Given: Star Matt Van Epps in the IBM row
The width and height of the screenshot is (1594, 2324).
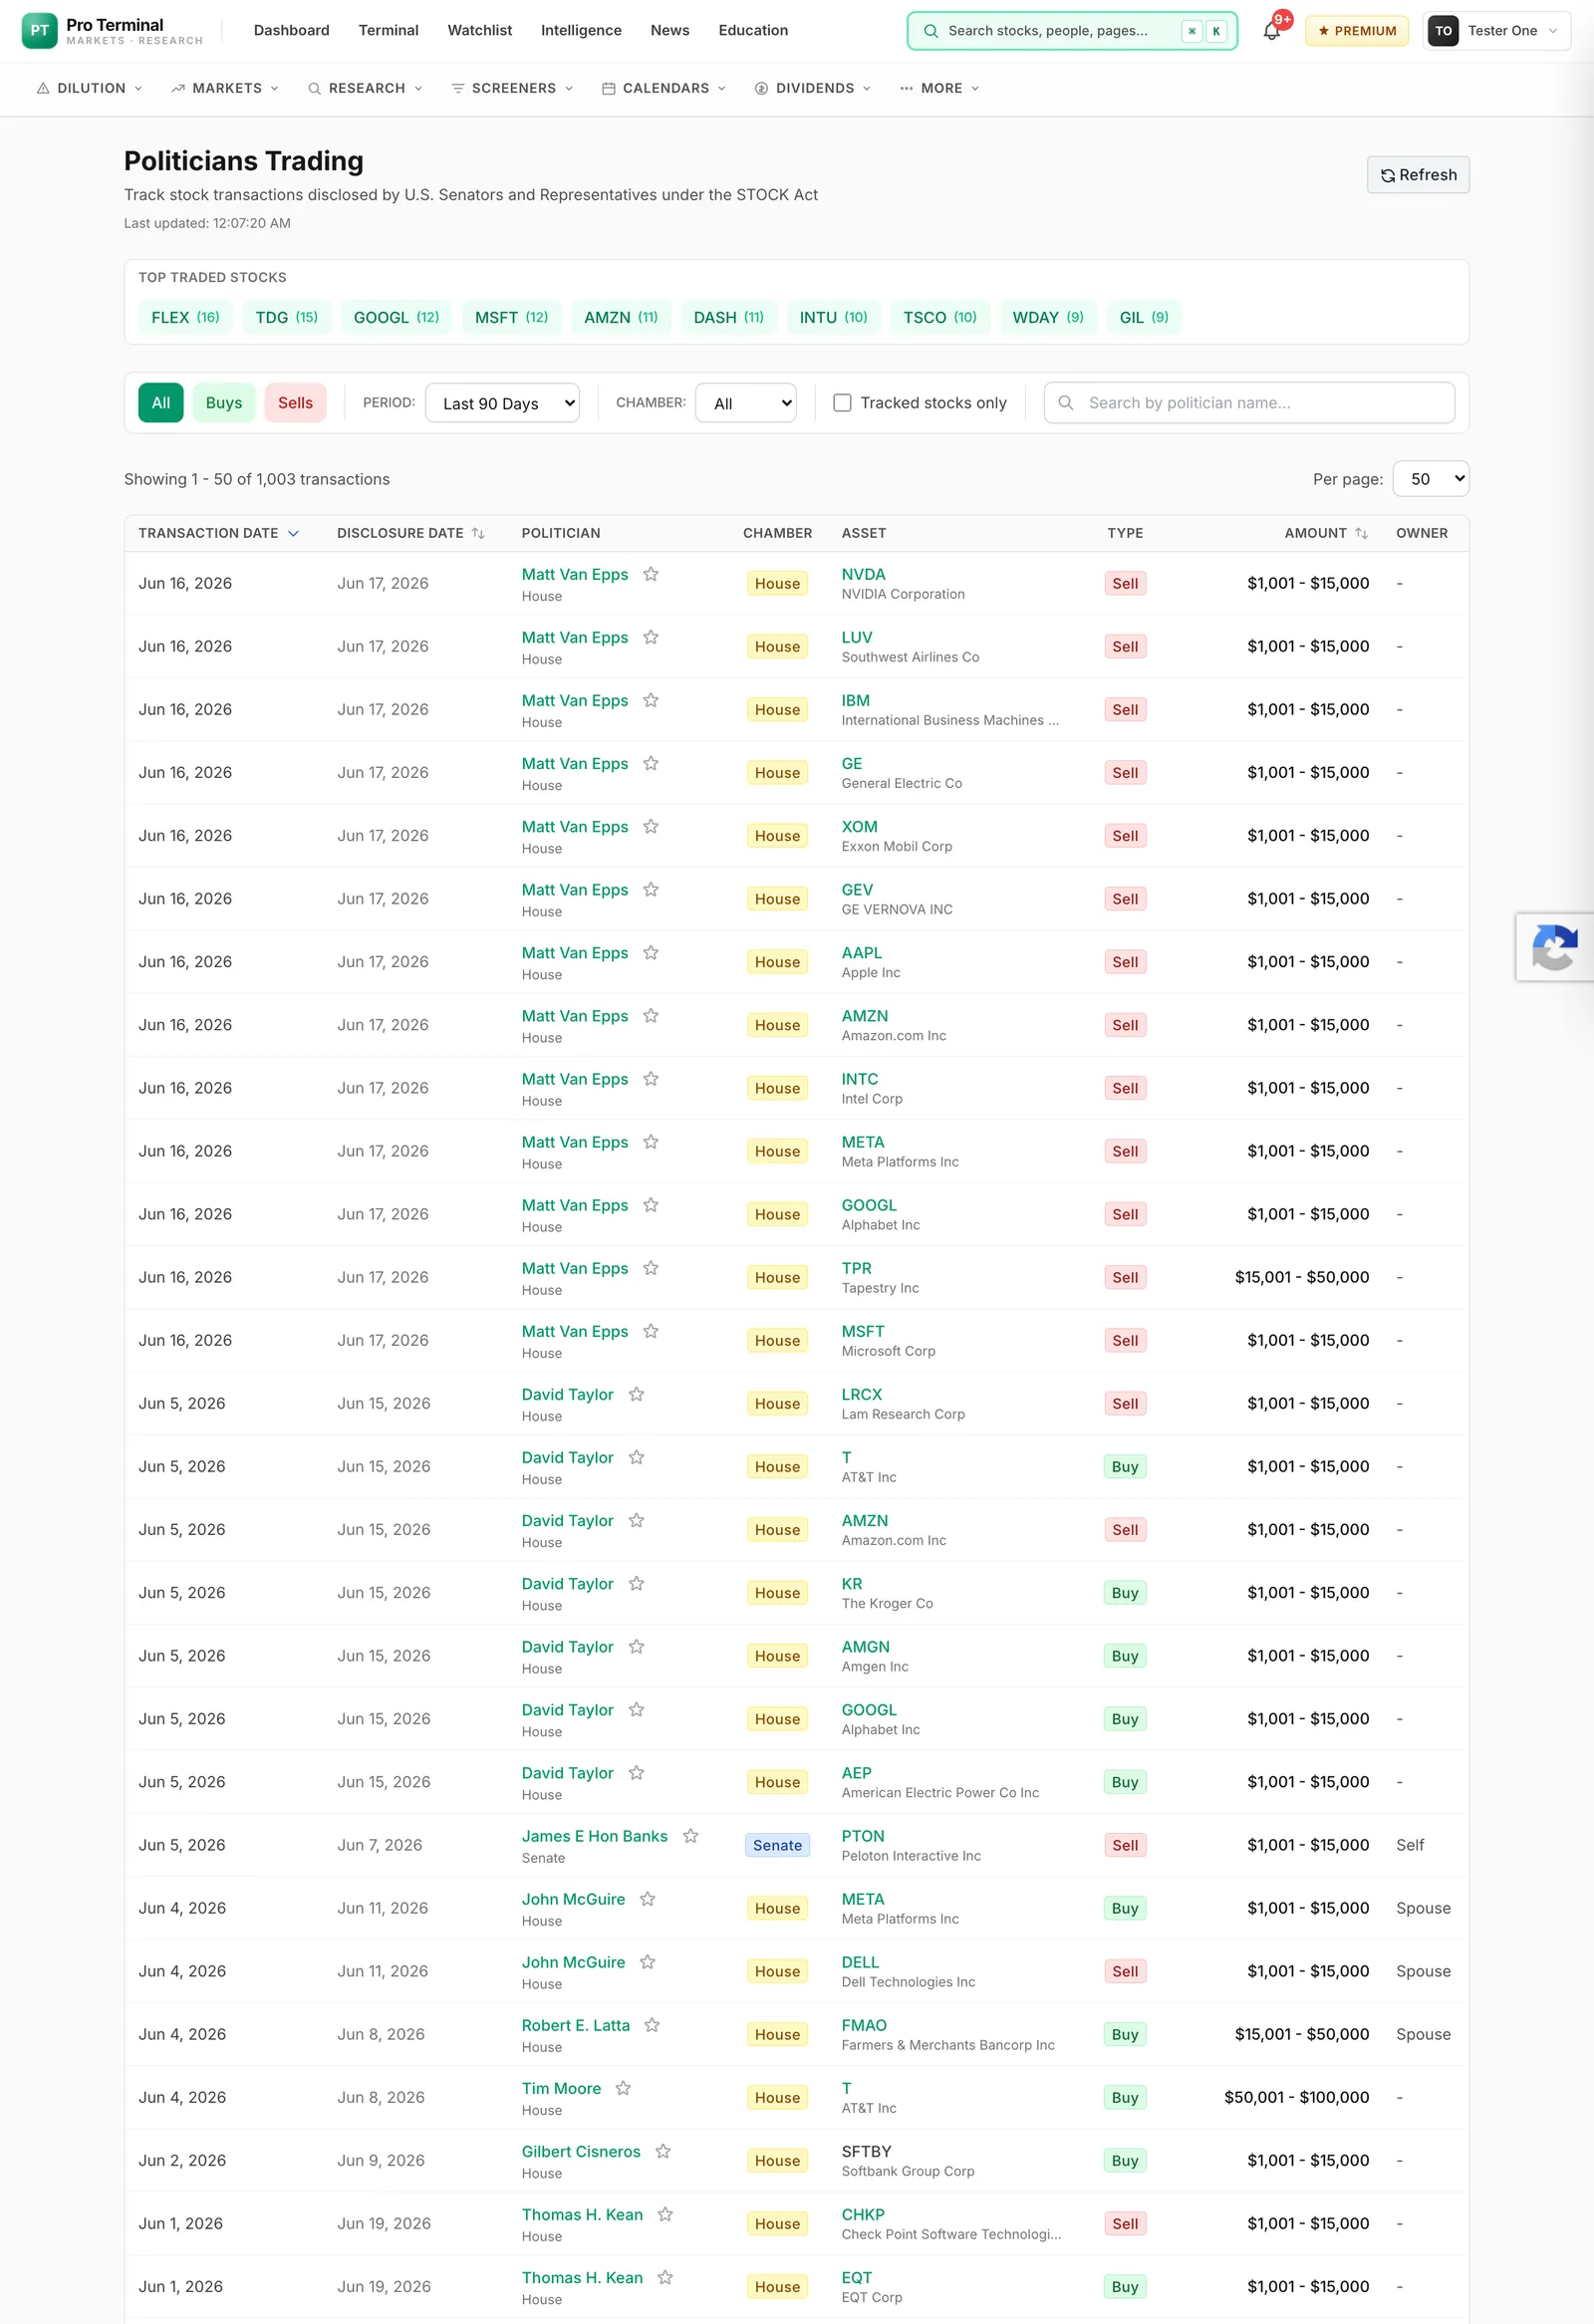Looking at the screenshot, I should point(651,700).
